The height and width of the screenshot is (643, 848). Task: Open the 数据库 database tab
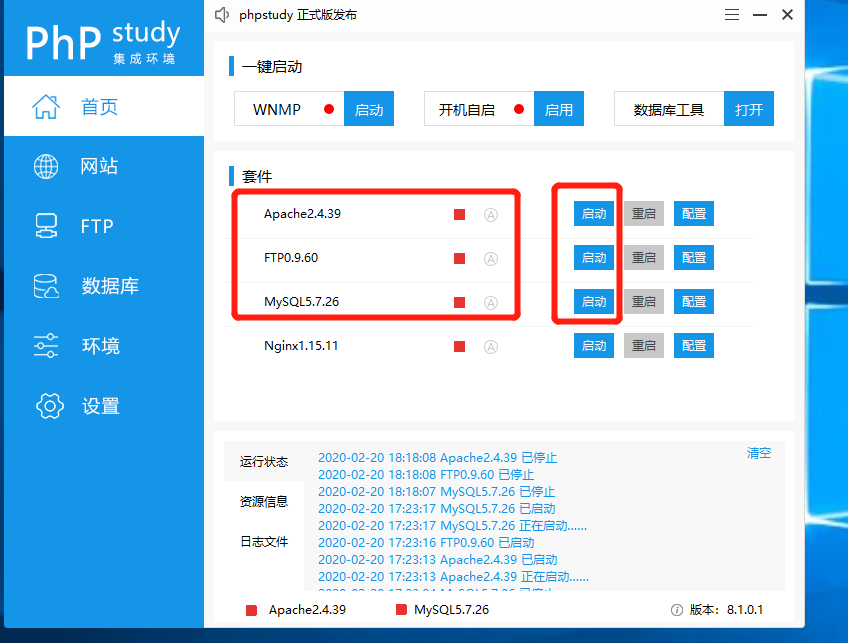coord(104,286)
